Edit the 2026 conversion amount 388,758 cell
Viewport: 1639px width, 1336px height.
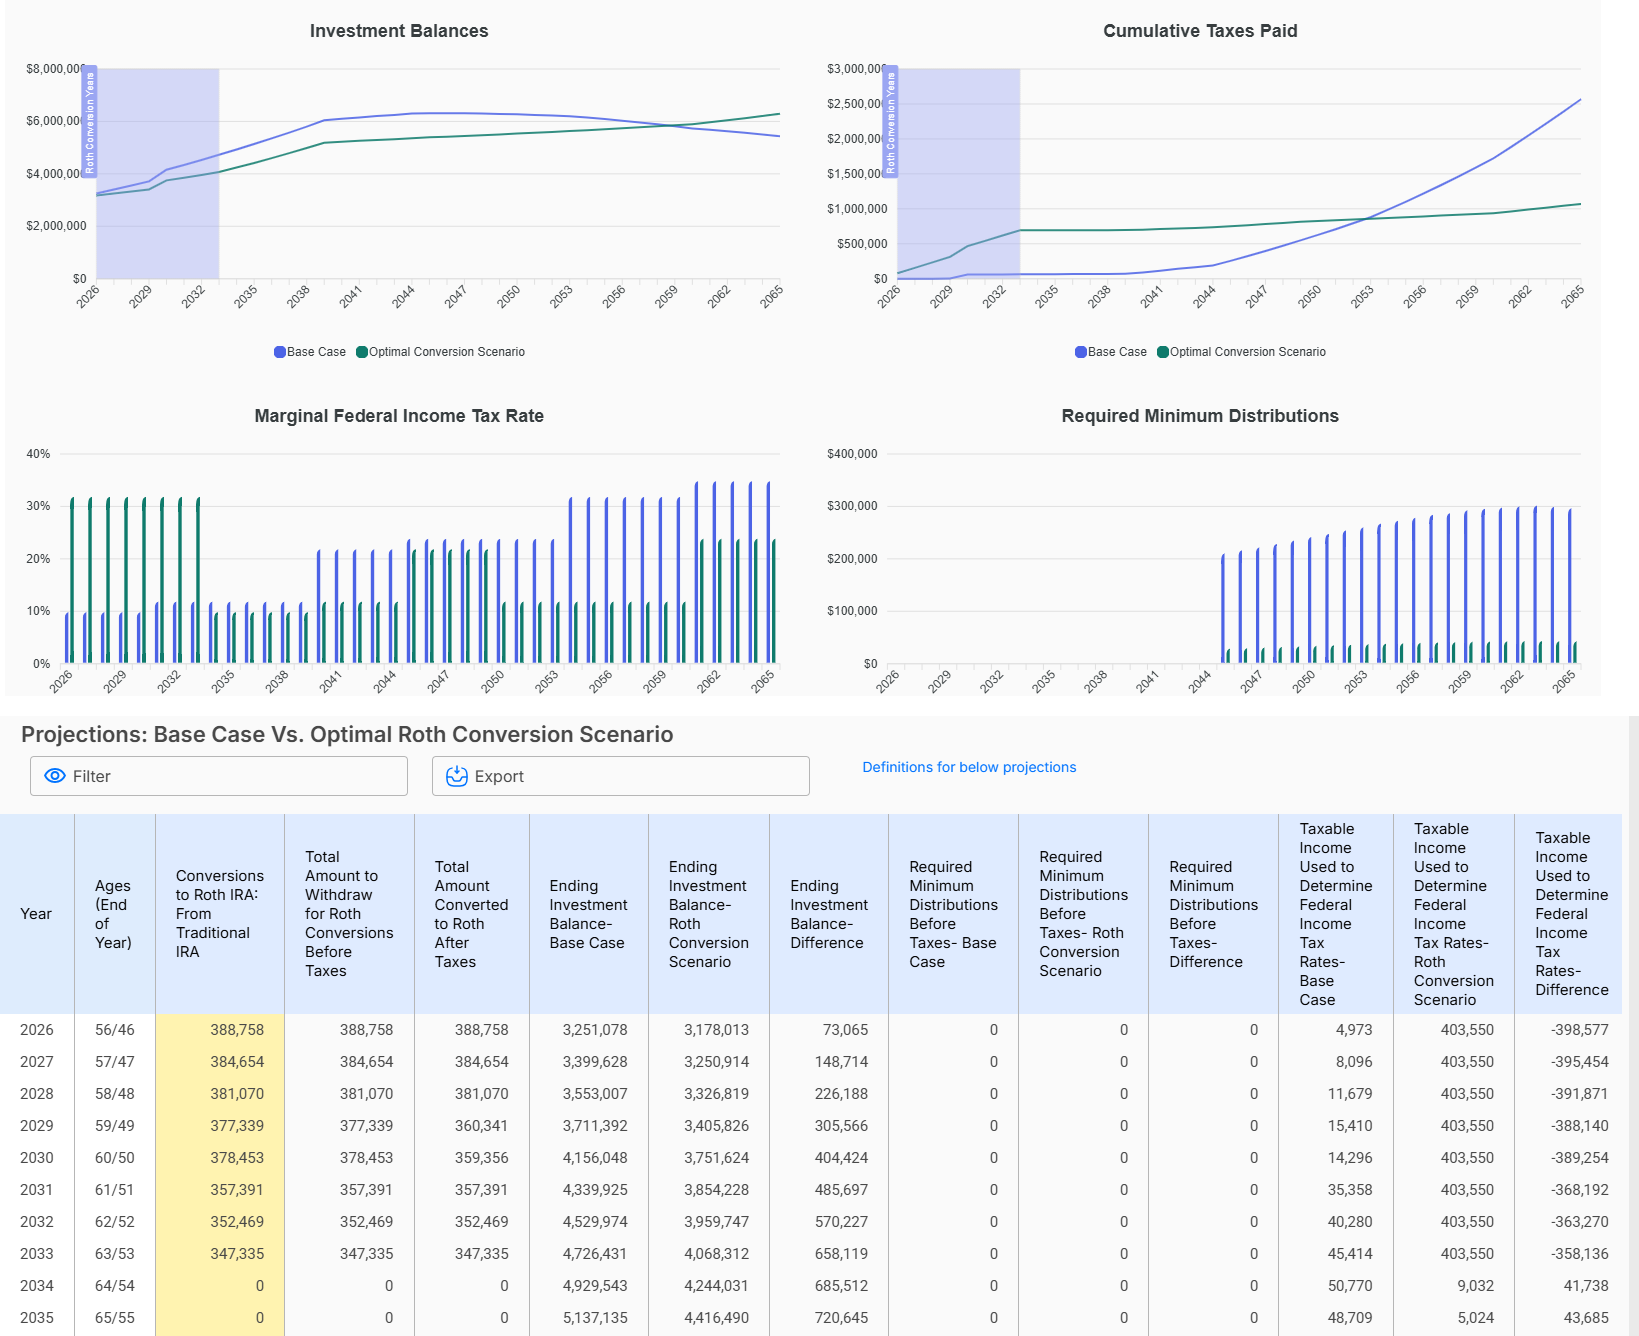pos(237,1030)
